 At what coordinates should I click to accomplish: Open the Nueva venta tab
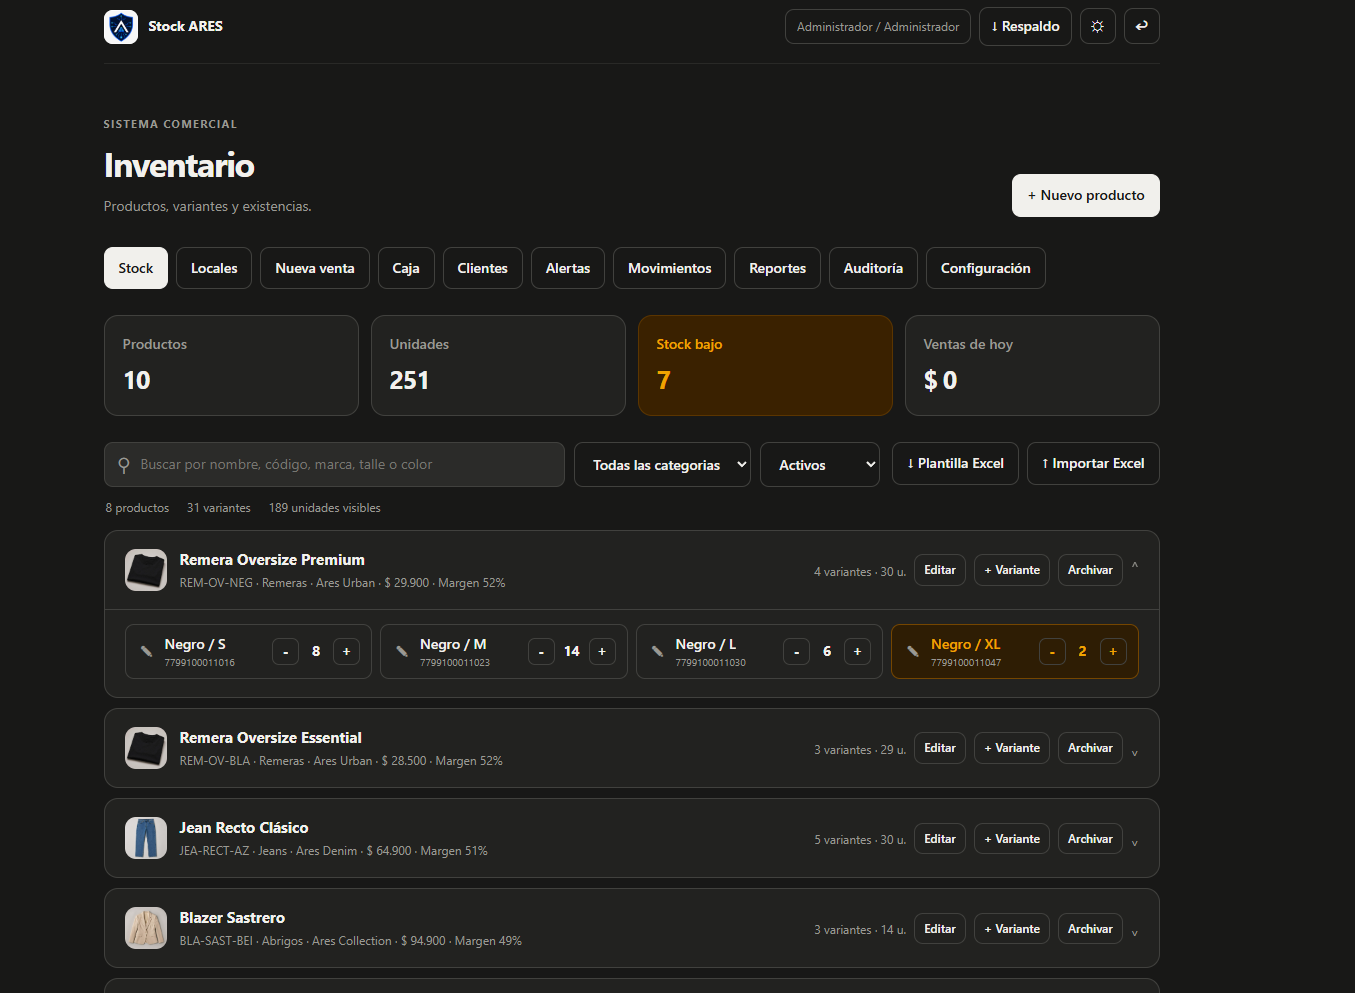pos(315,268)
